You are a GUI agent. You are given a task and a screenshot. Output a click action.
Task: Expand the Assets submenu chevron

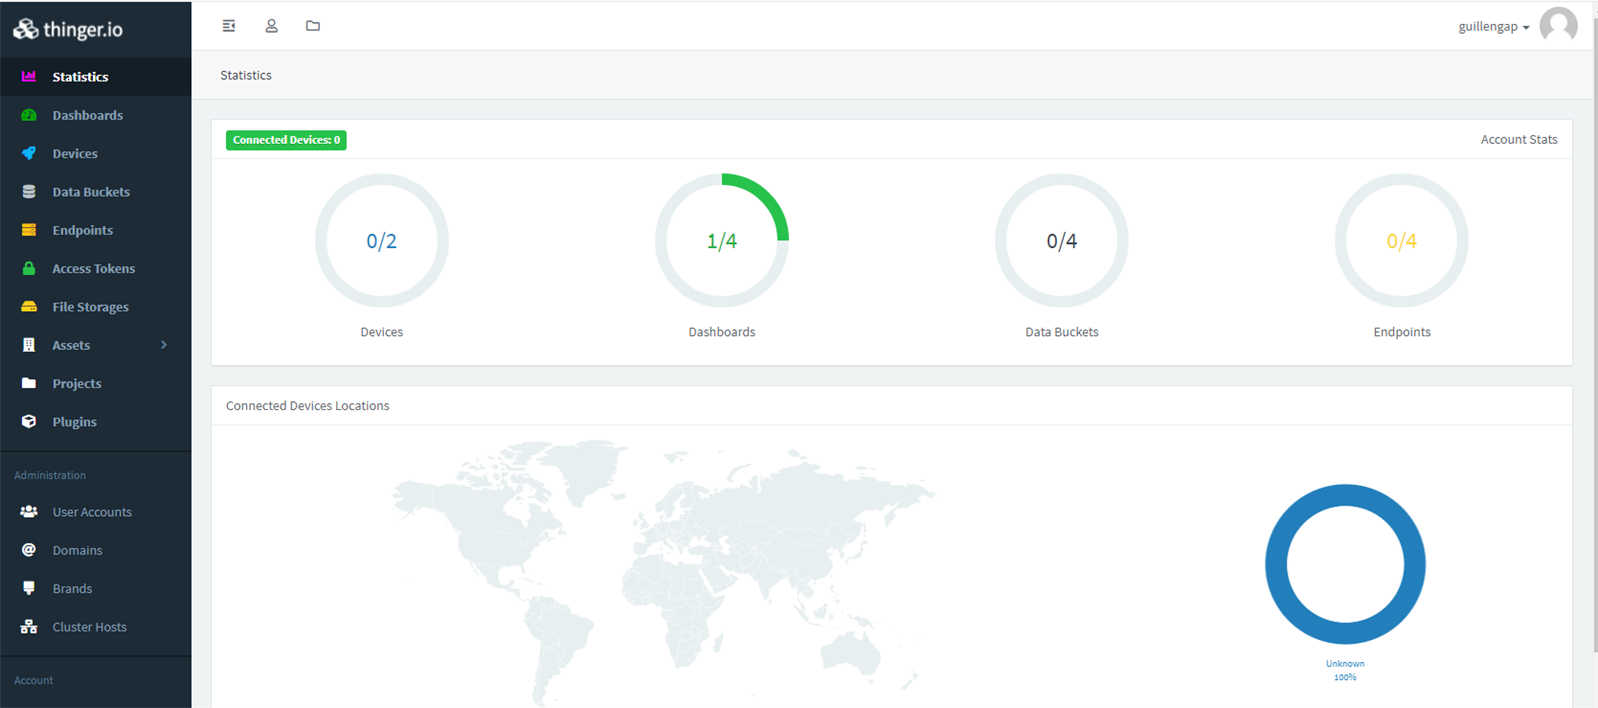164,345
